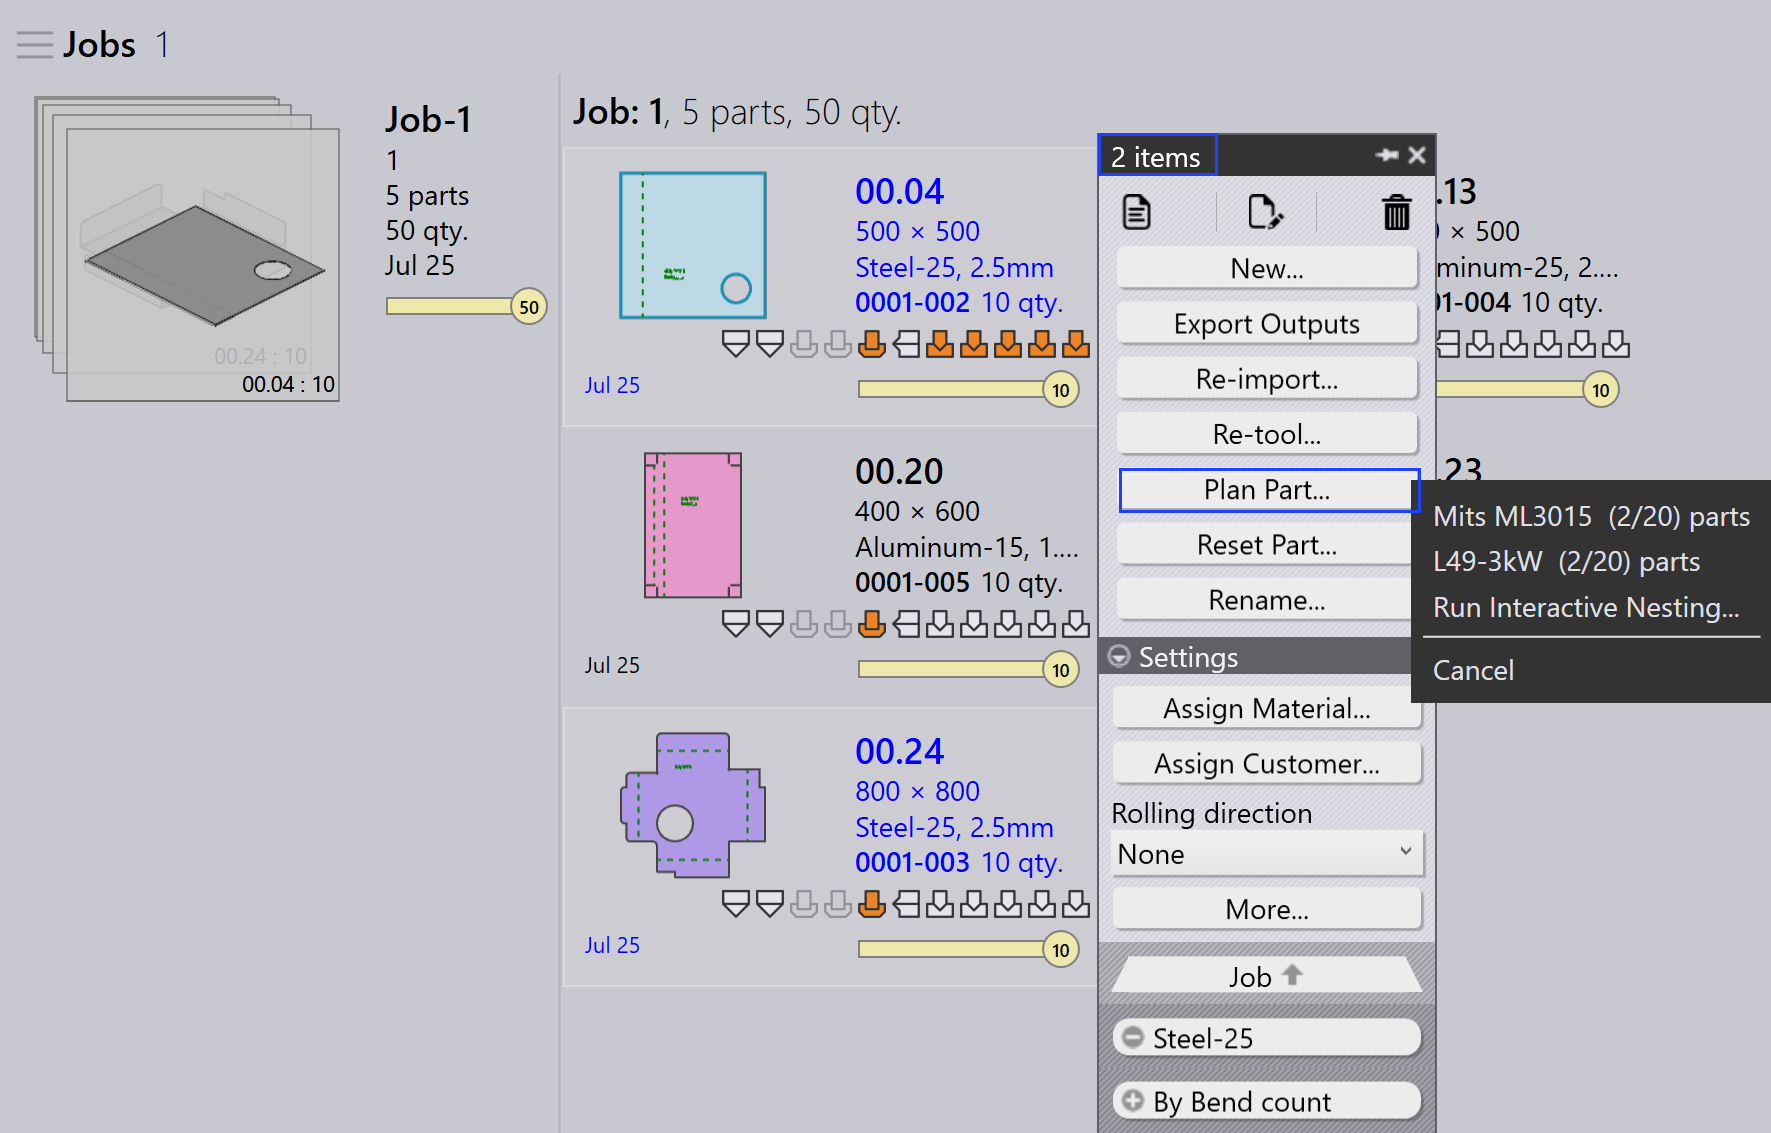Open the Rolling direction dropdown showing None

point(1267,854)
